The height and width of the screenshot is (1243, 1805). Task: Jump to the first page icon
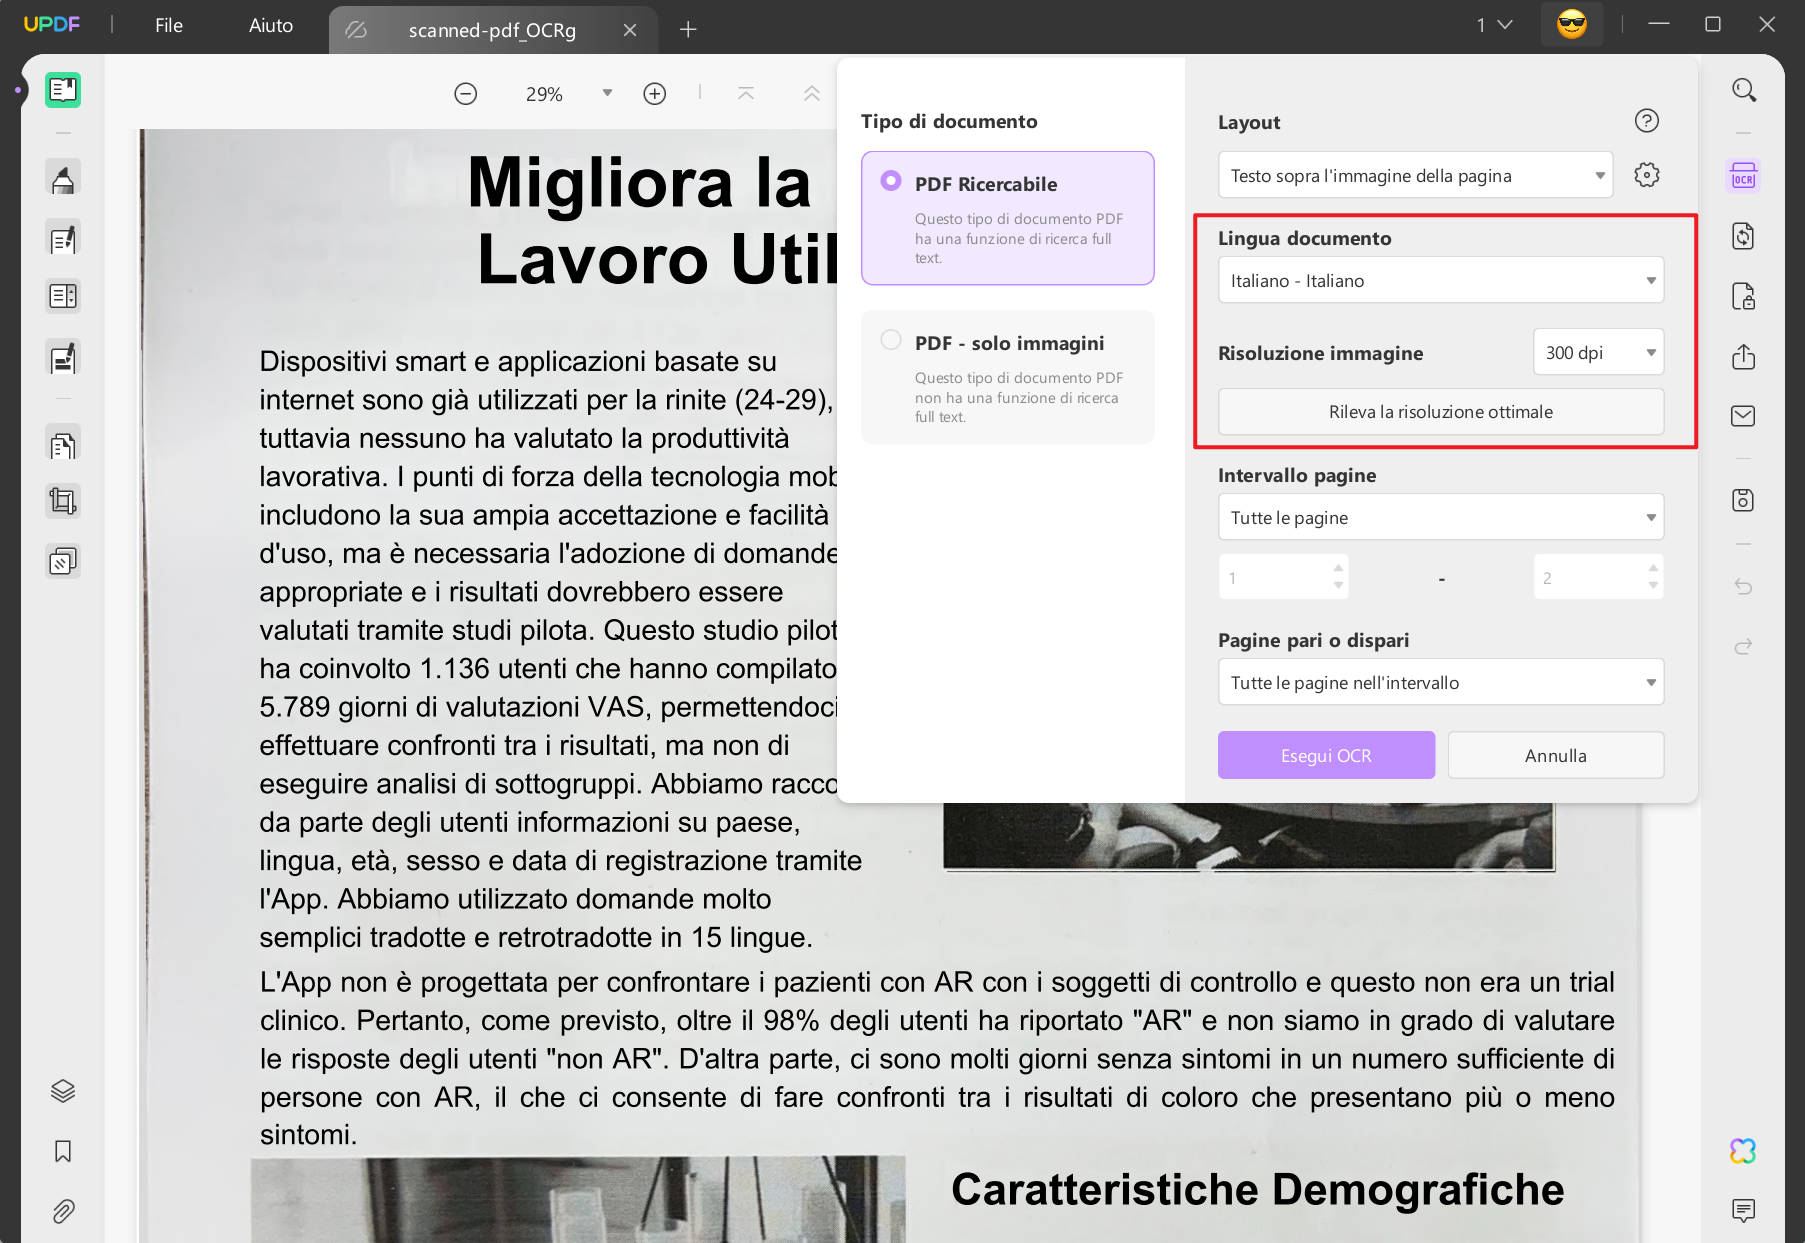pos(746,93)
